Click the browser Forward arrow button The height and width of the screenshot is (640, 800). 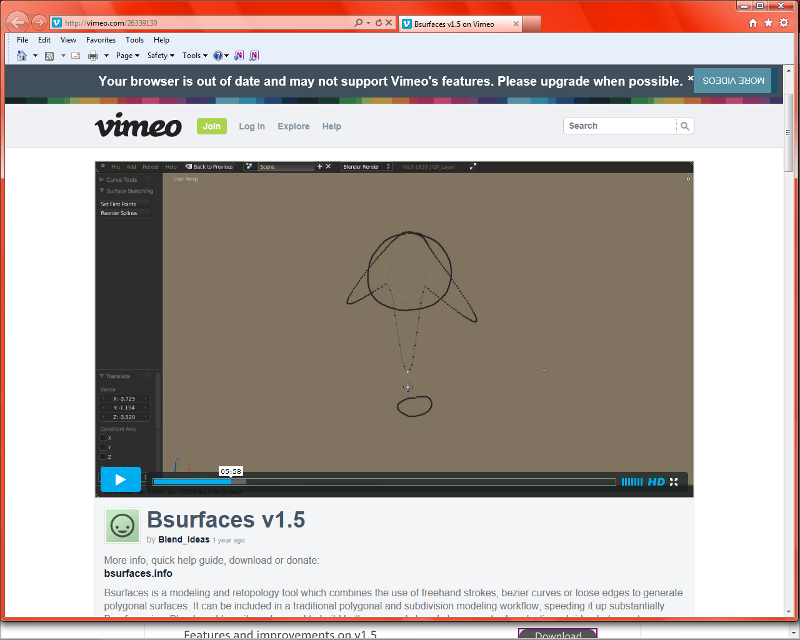(x=39, y=22)
